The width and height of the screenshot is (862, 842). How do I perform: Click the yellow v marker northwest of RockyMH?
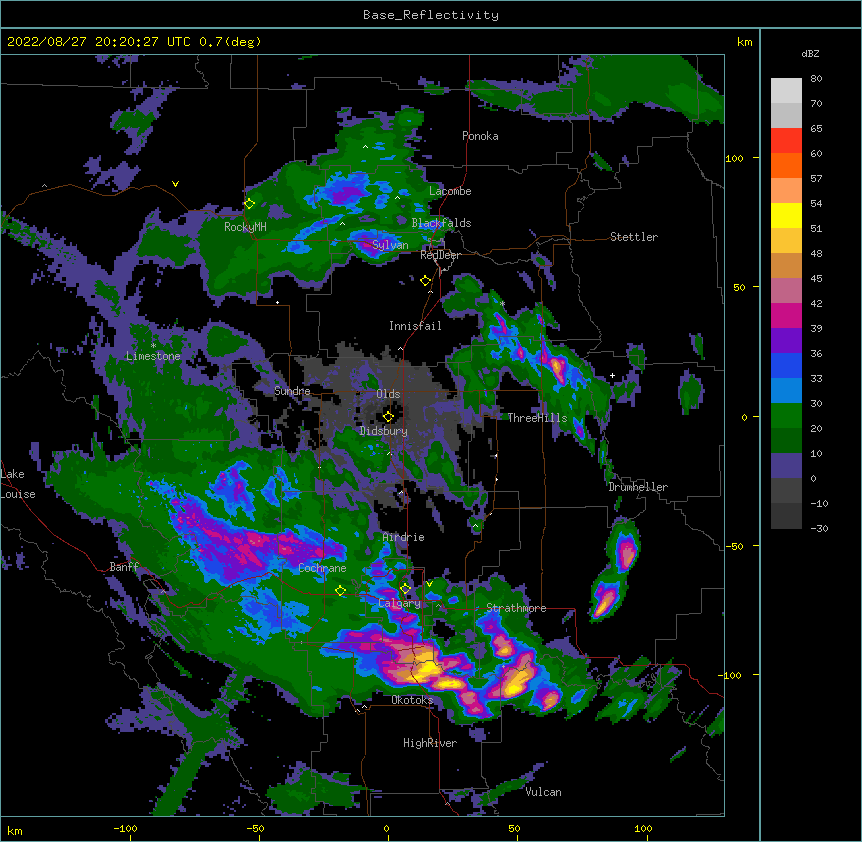[x=175, y=184]
